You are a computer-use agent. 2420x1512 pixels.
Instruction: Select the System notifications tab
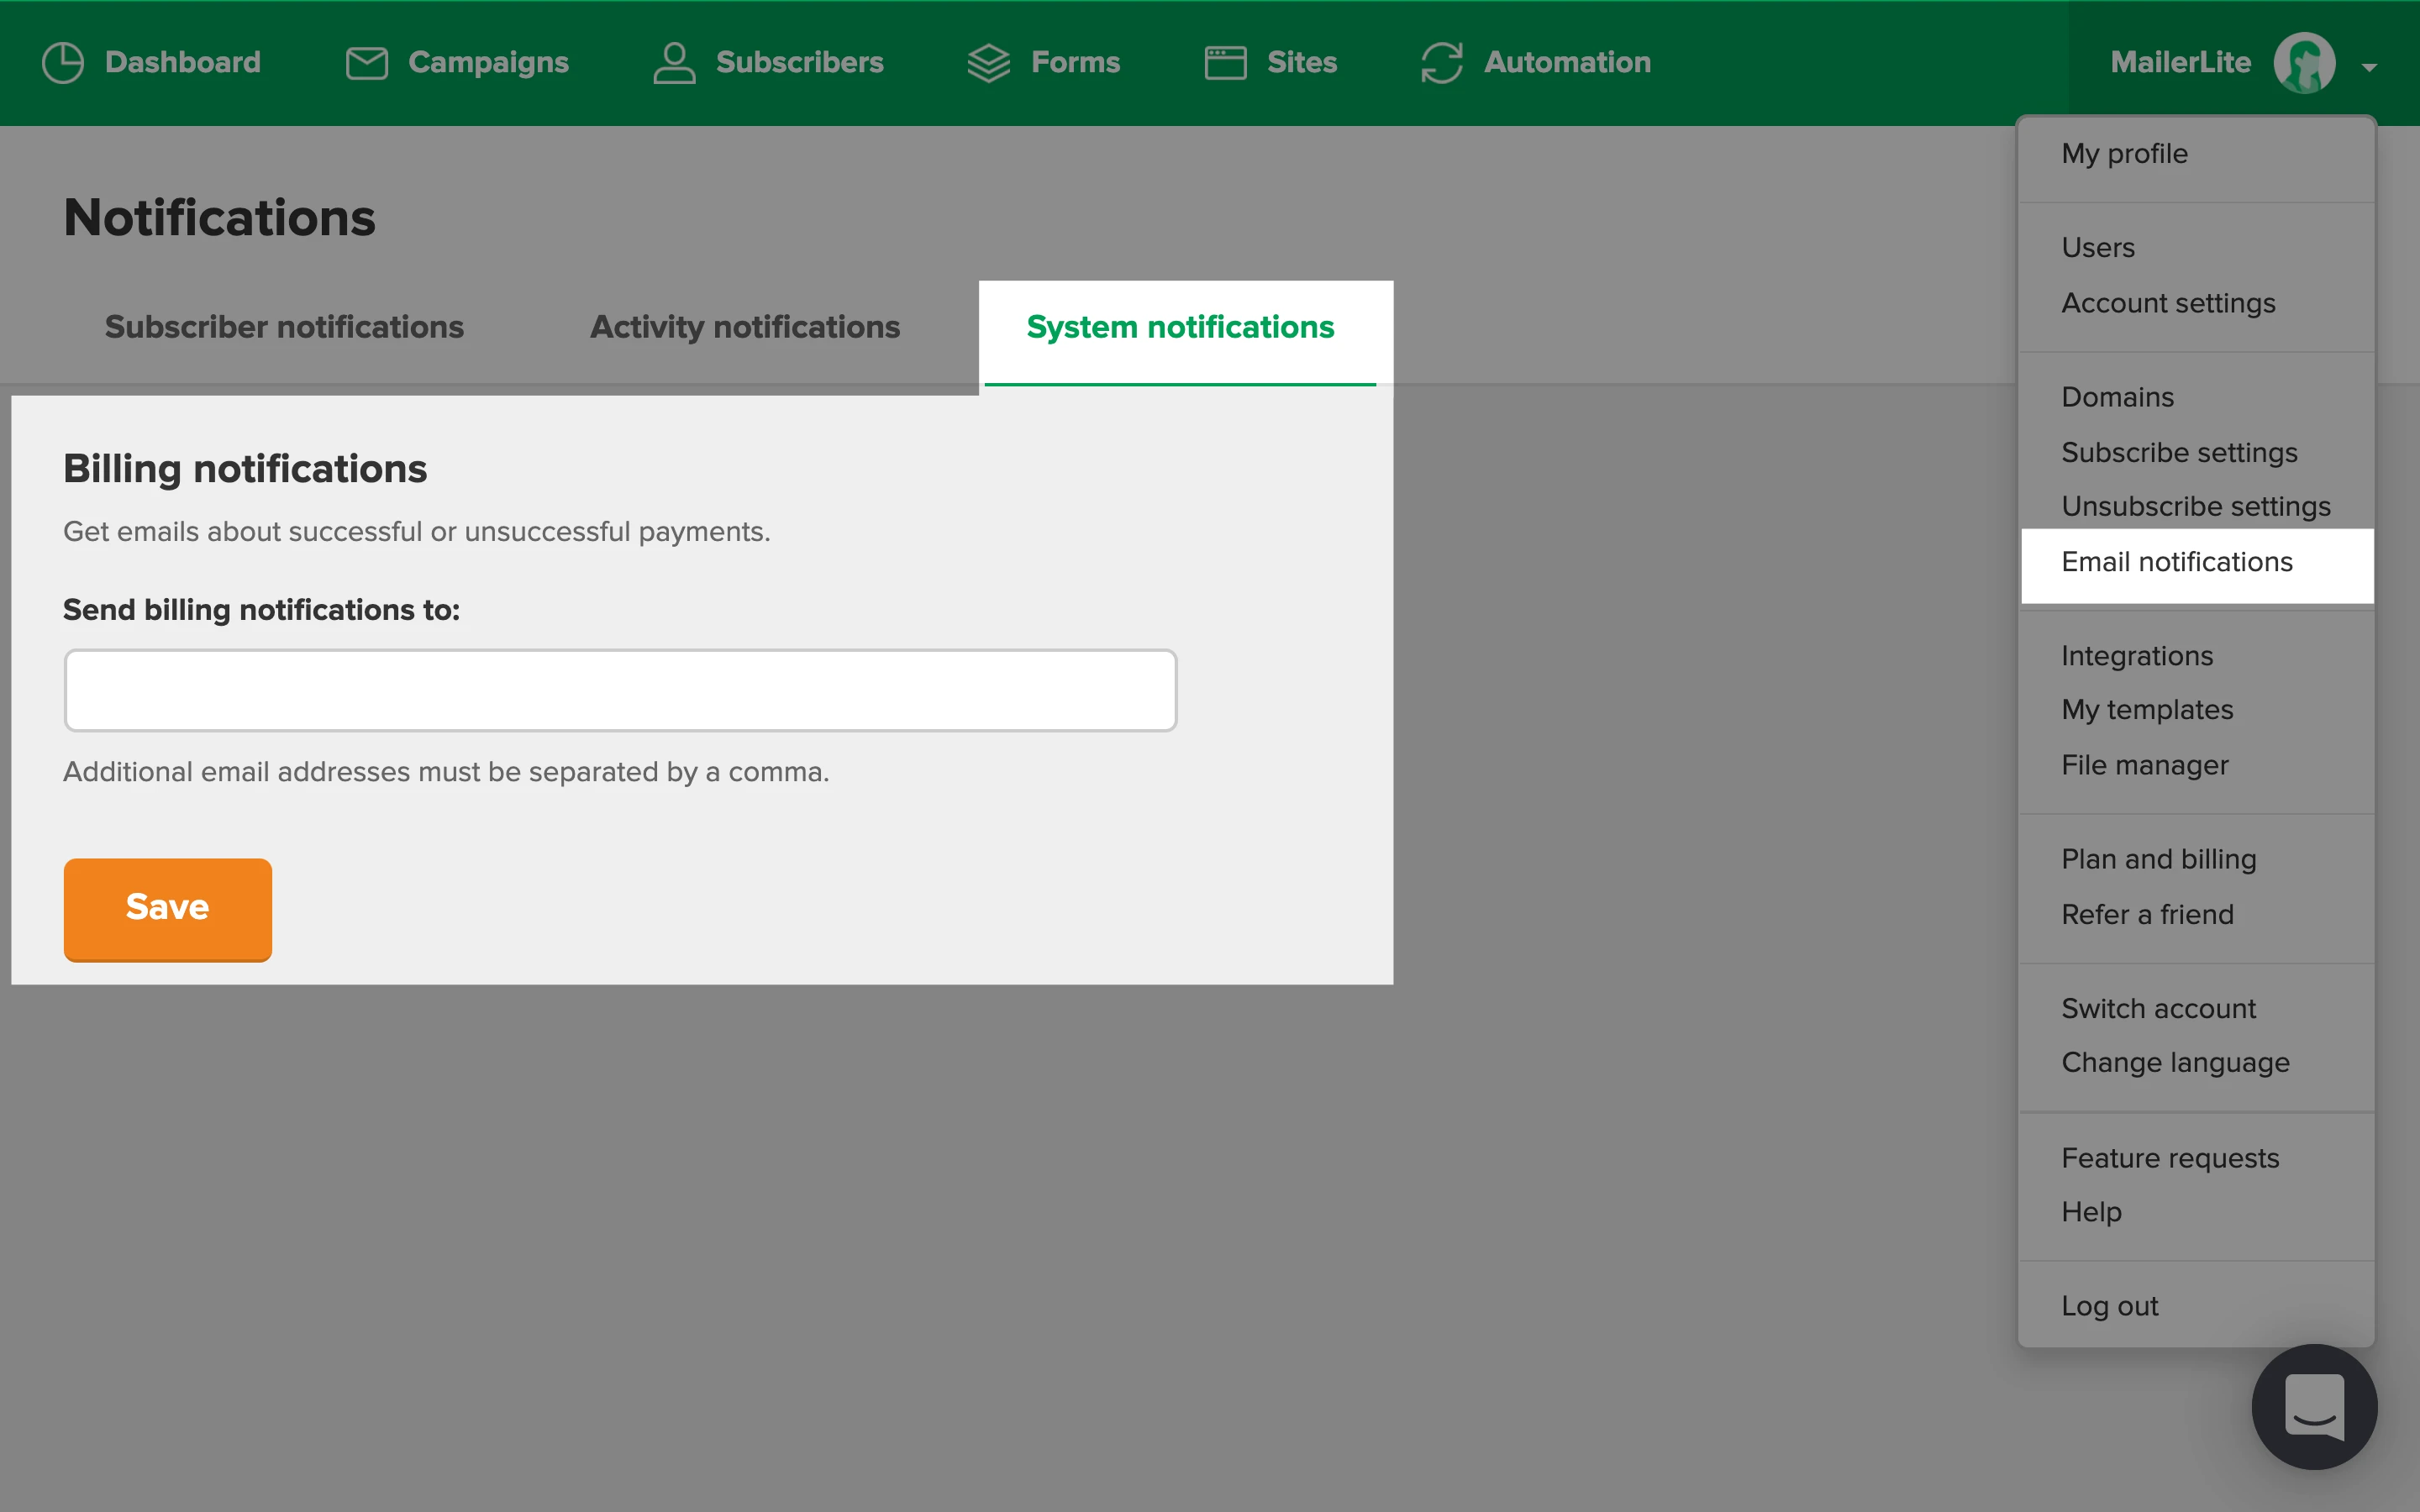pyautogui.click(x=1180, y=327)
